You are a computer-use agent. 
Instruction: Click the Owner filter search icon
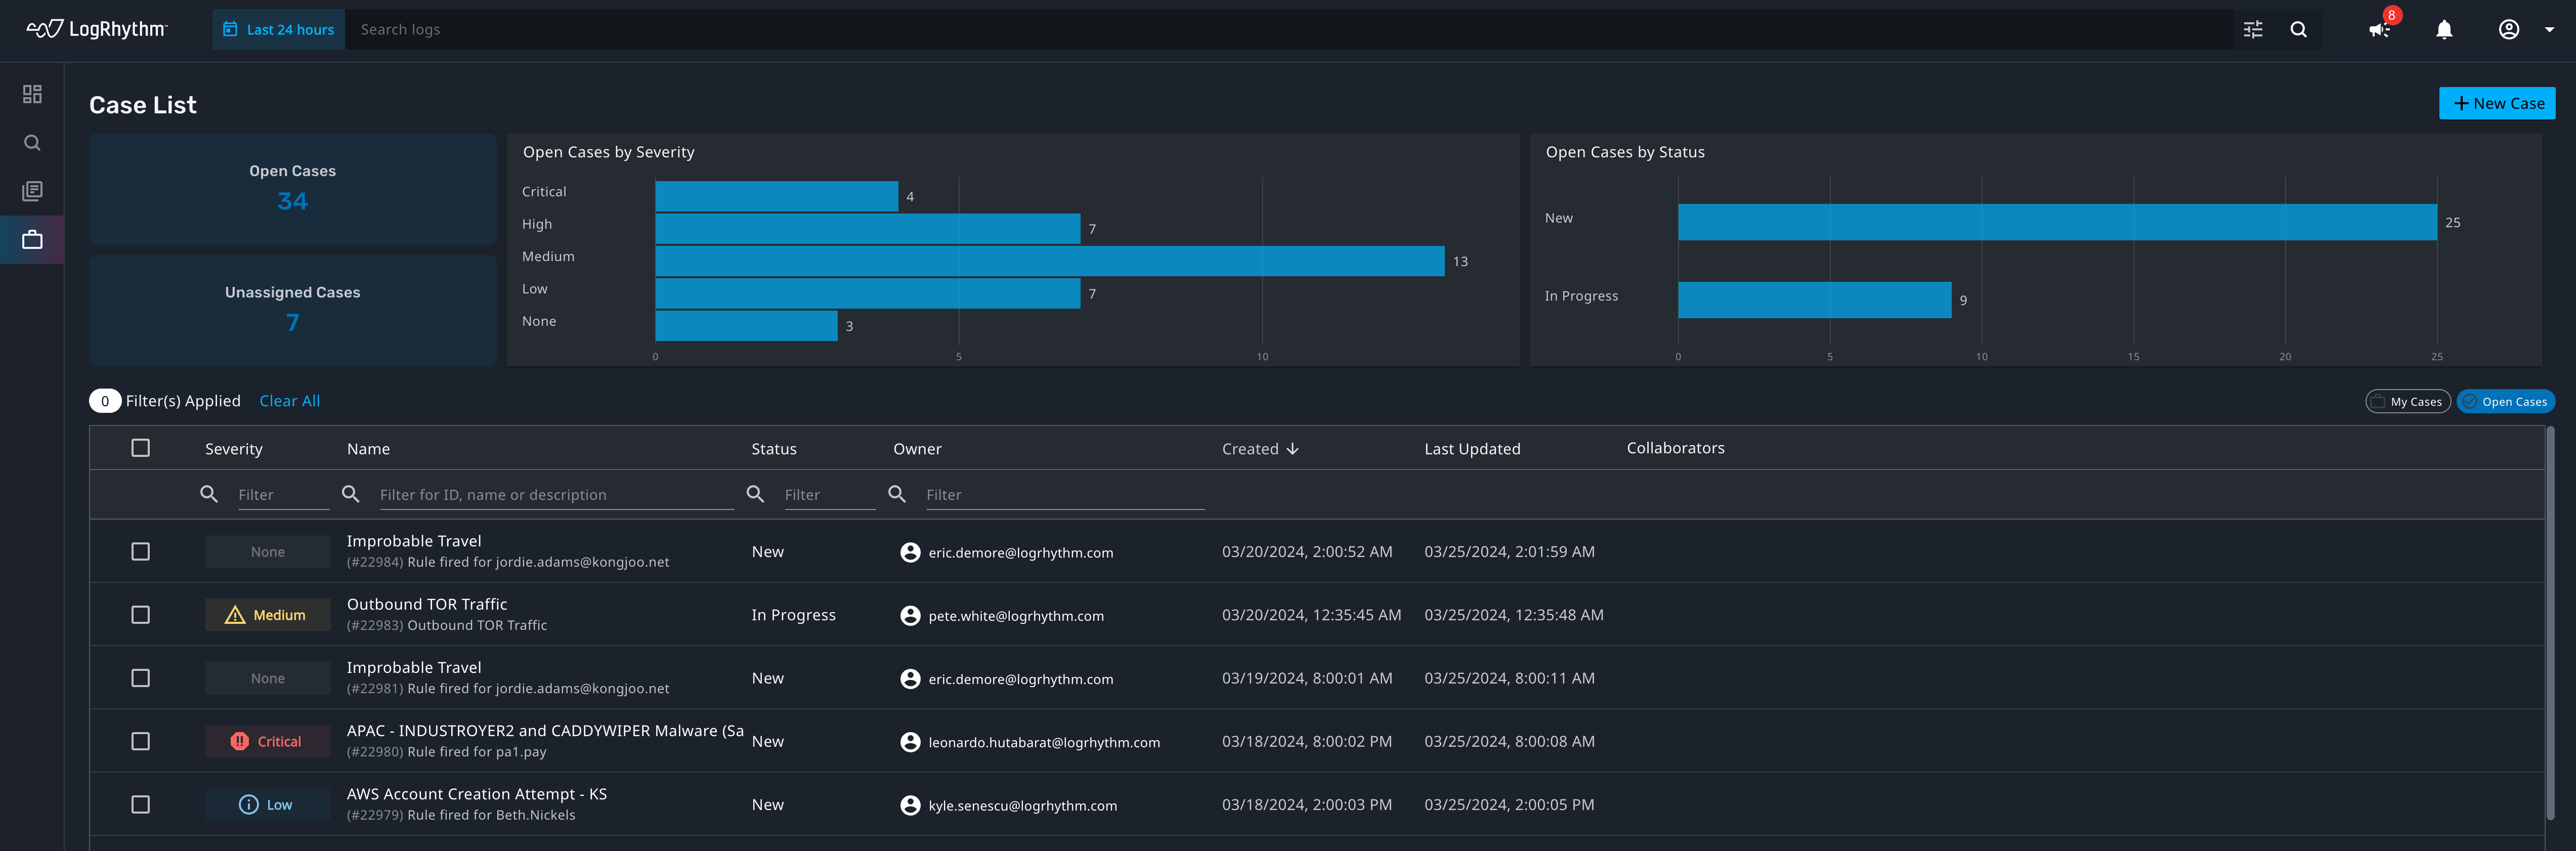pyautogui.click(x=897, y=494)
